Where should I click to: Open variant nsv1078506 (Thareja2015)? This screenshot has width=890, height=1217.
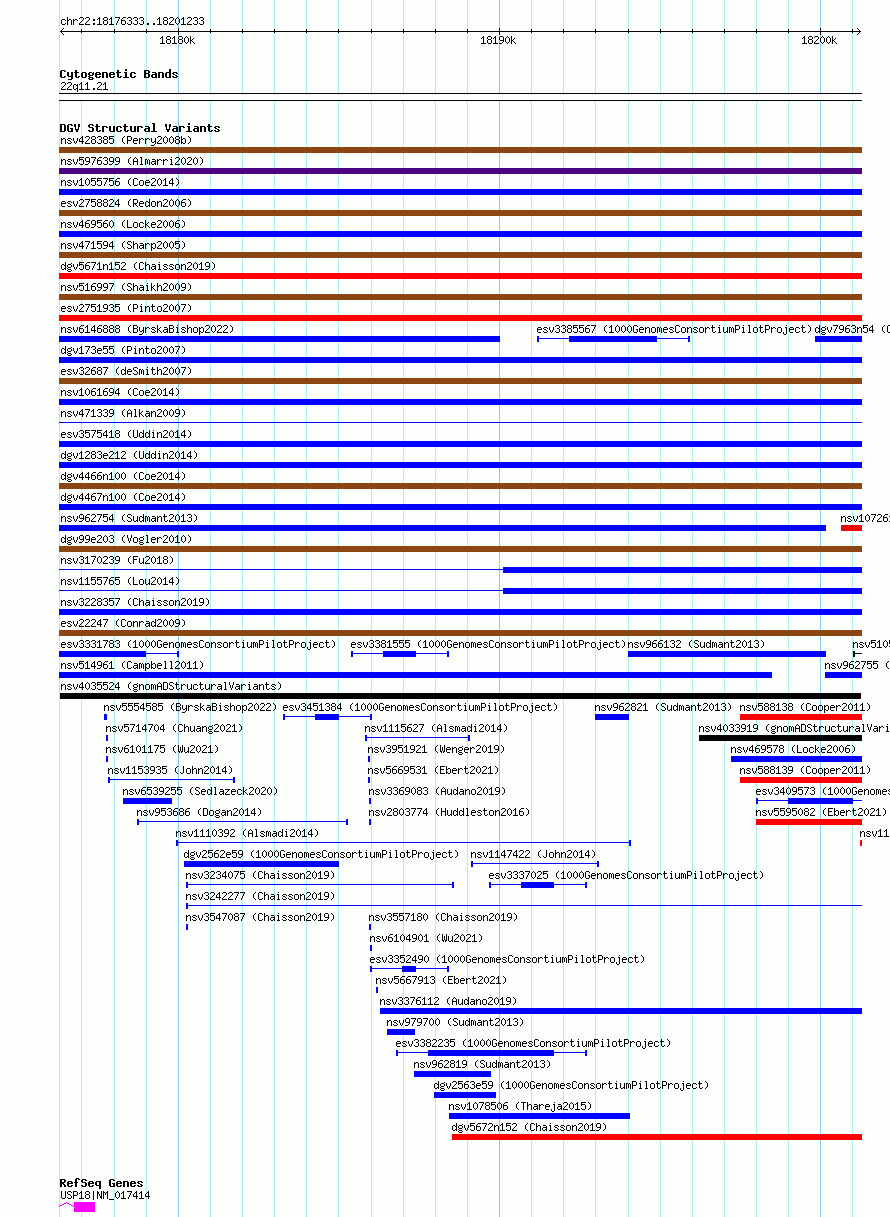[520, 1106]
